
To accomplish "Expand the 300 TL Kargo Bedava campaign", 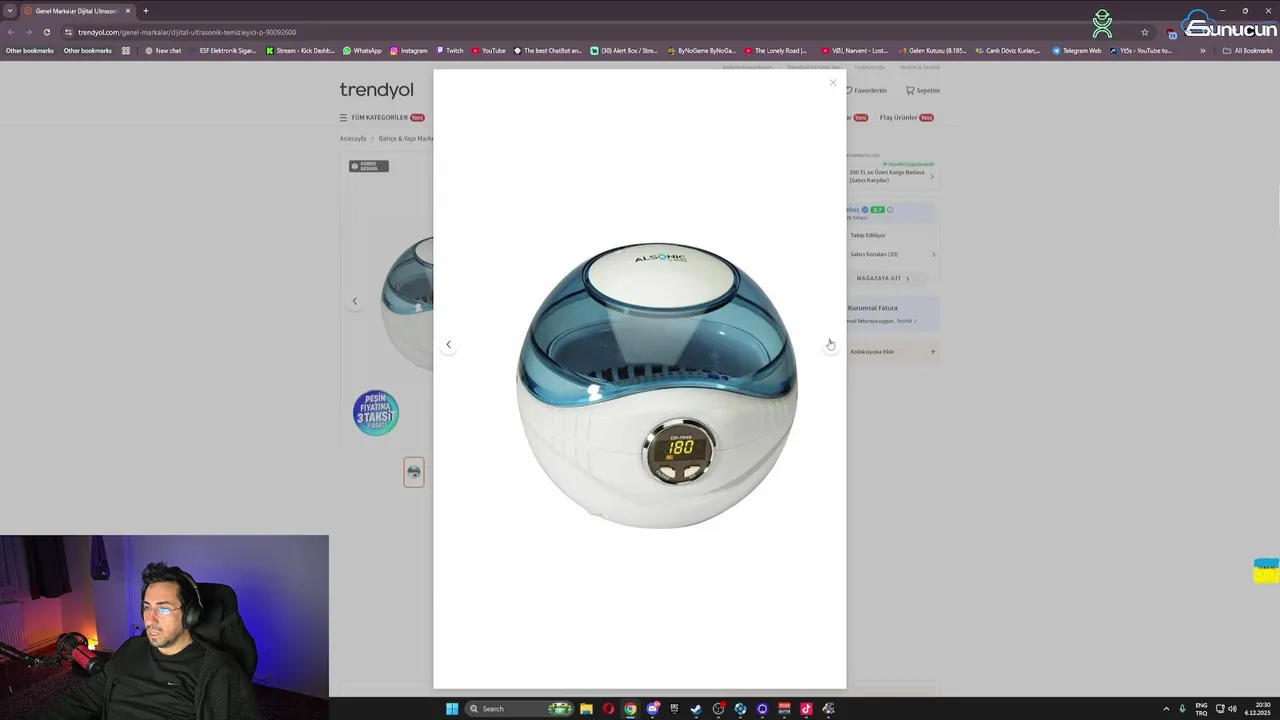I will (891, 176).
